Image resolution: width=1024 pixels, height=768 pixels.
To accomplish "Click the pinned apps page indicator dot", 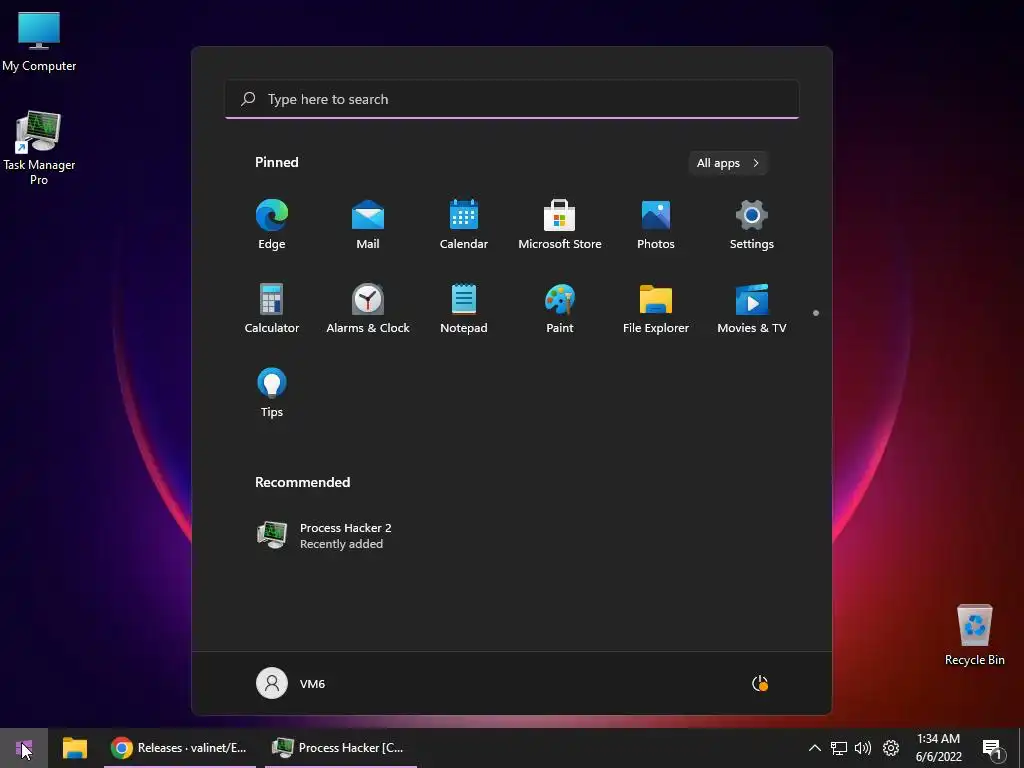I will click(x=816, y=313).
